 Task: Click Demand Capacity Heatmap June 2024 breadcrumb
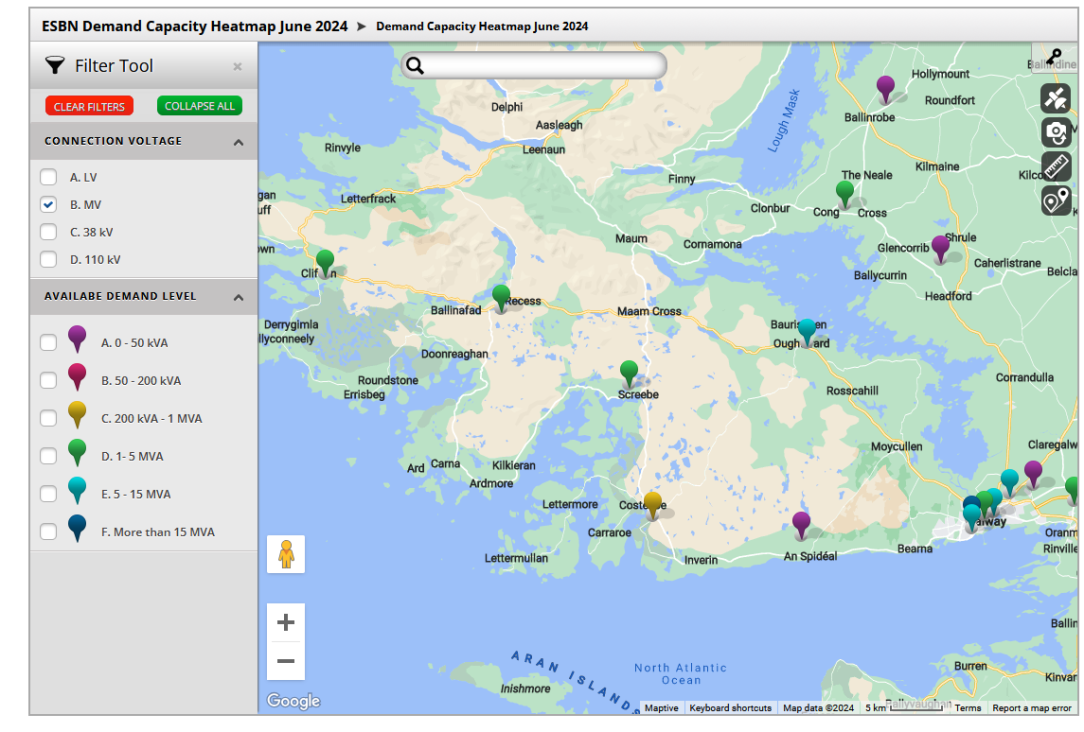[482, 26]
